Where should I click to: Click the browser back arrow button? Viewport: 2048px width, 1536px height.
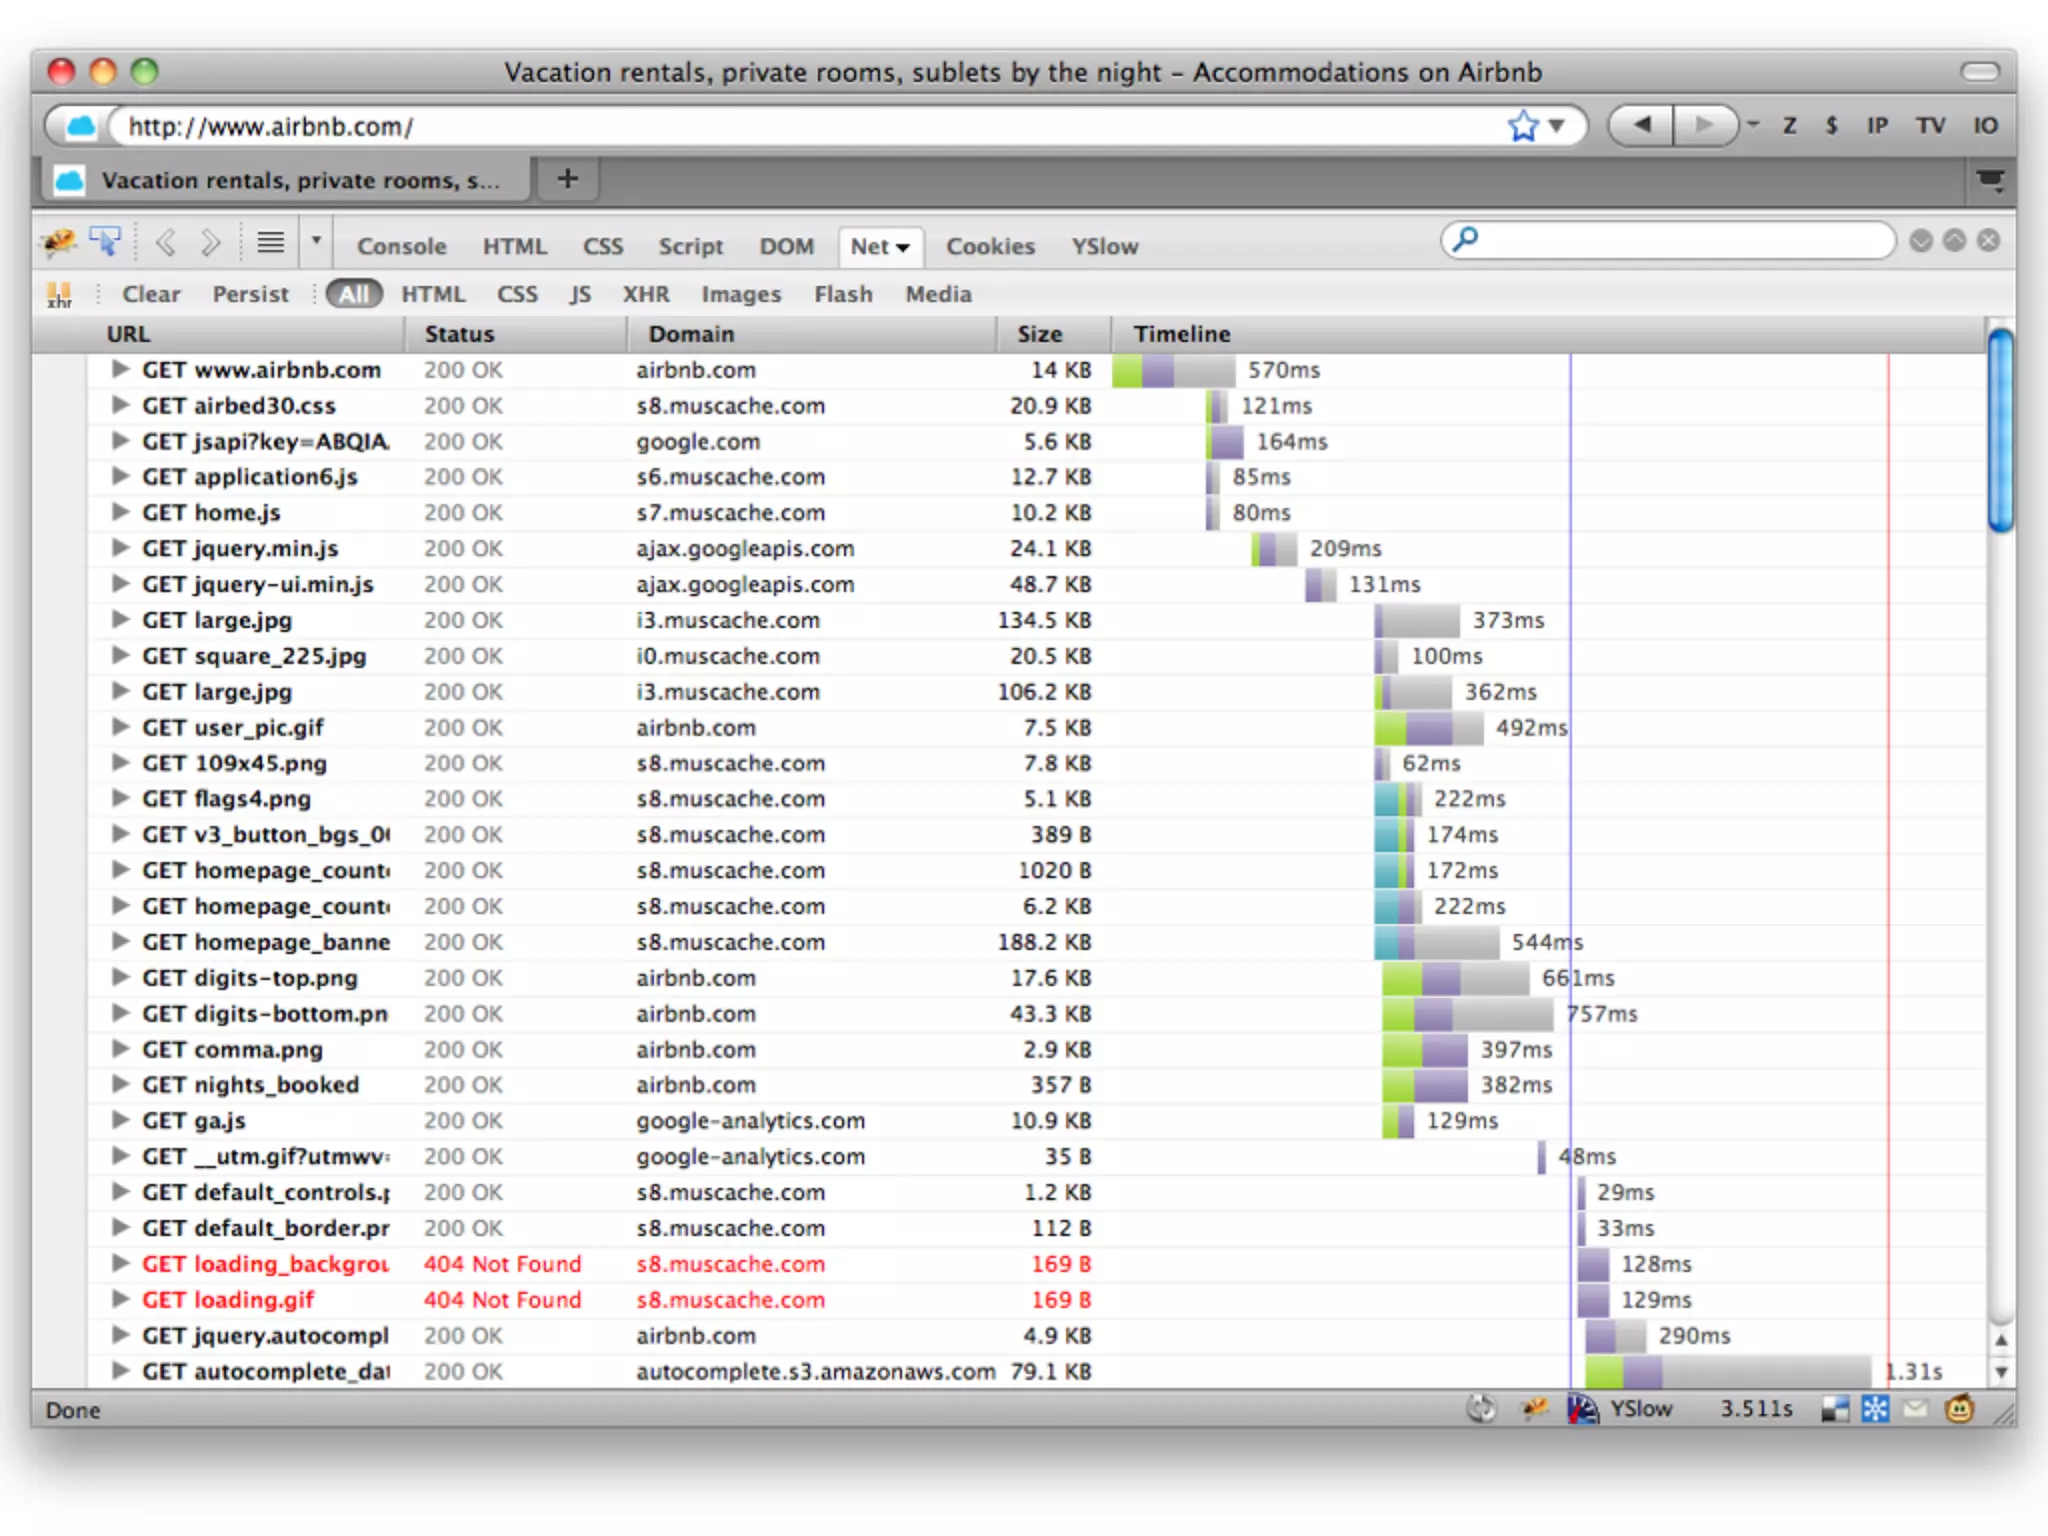tap(1642, 126)
